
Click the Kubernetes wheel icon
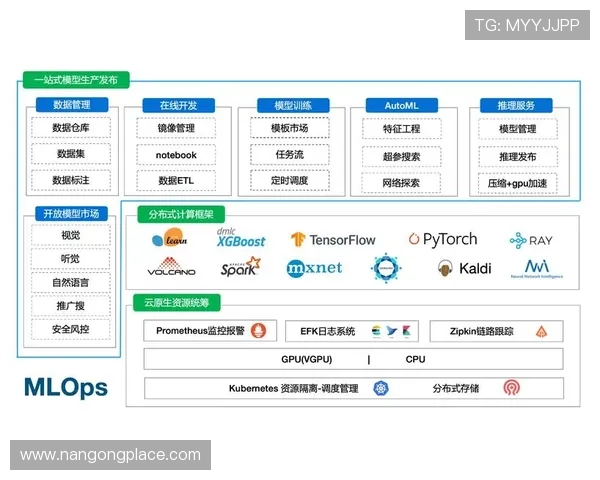click(x=381, y=389)
